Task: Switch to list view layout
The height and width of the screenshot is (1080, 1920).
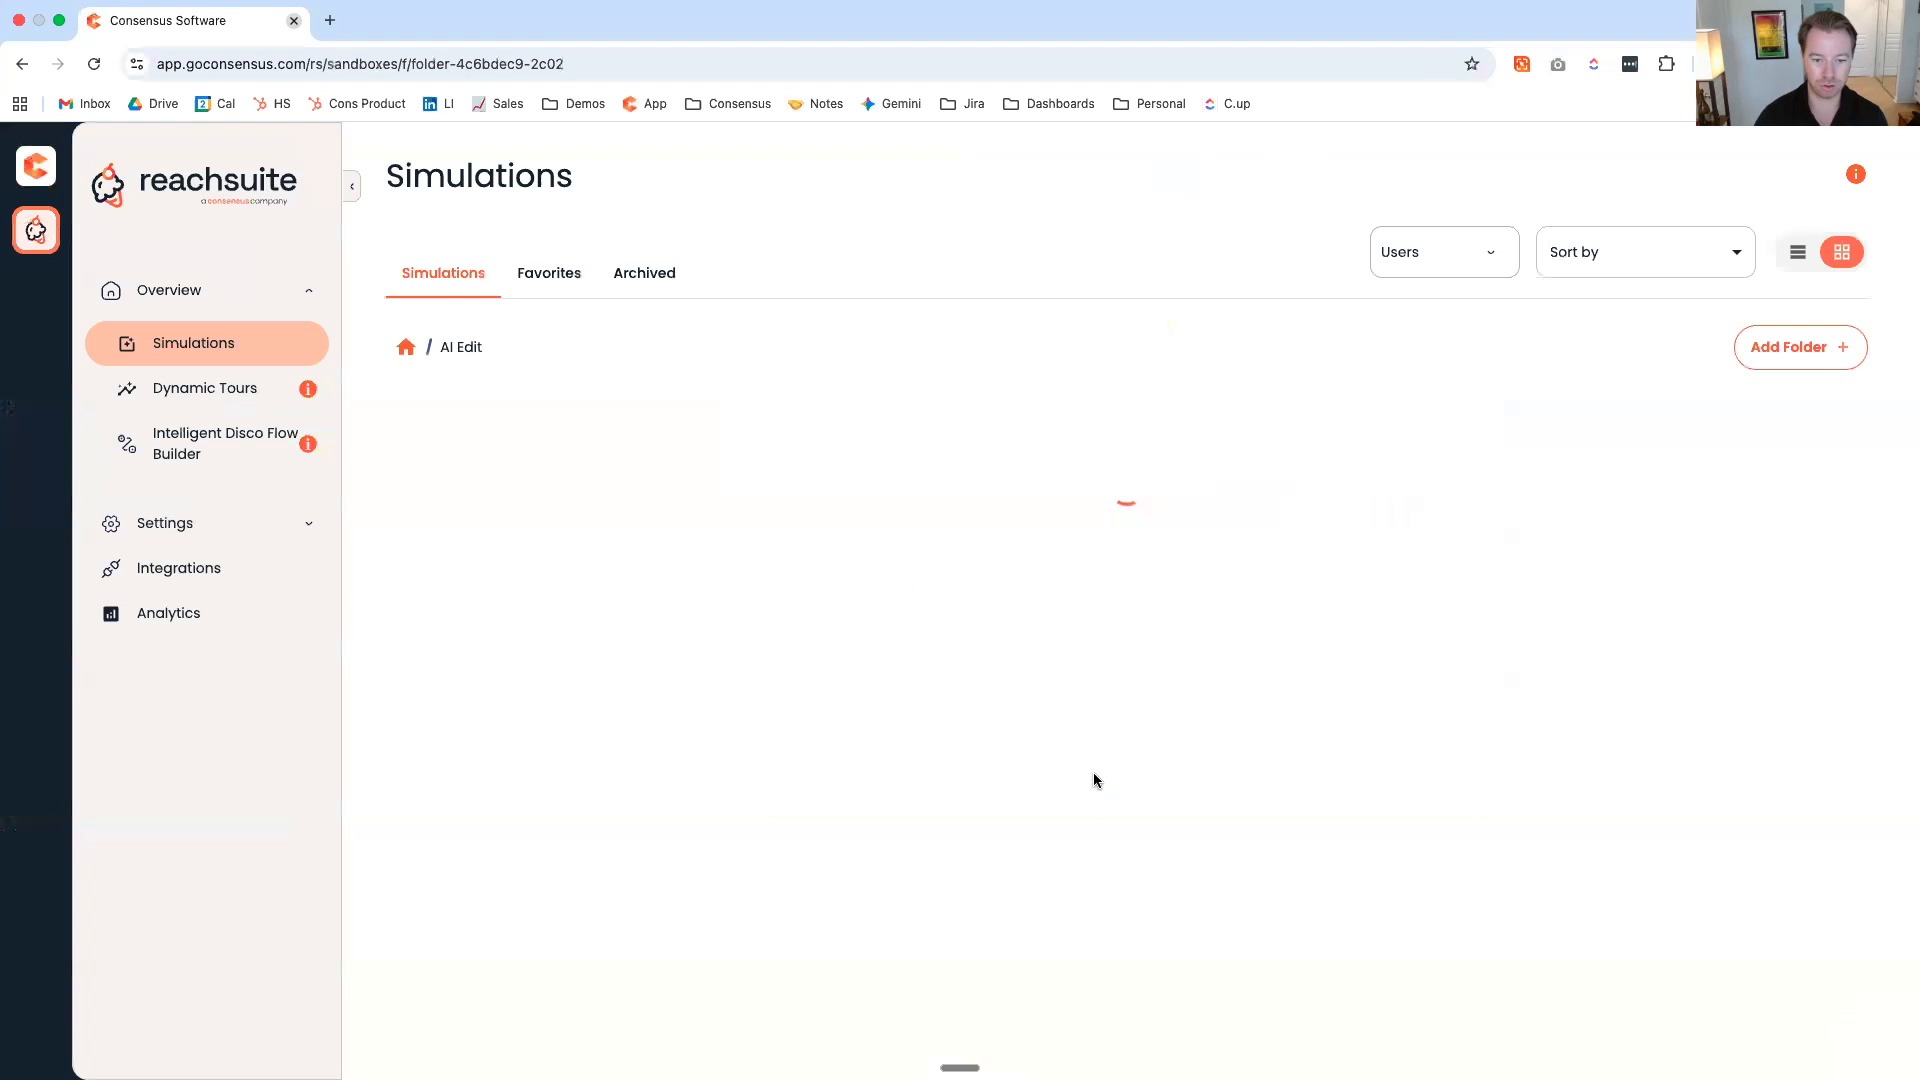Action: click(1797, 252)
